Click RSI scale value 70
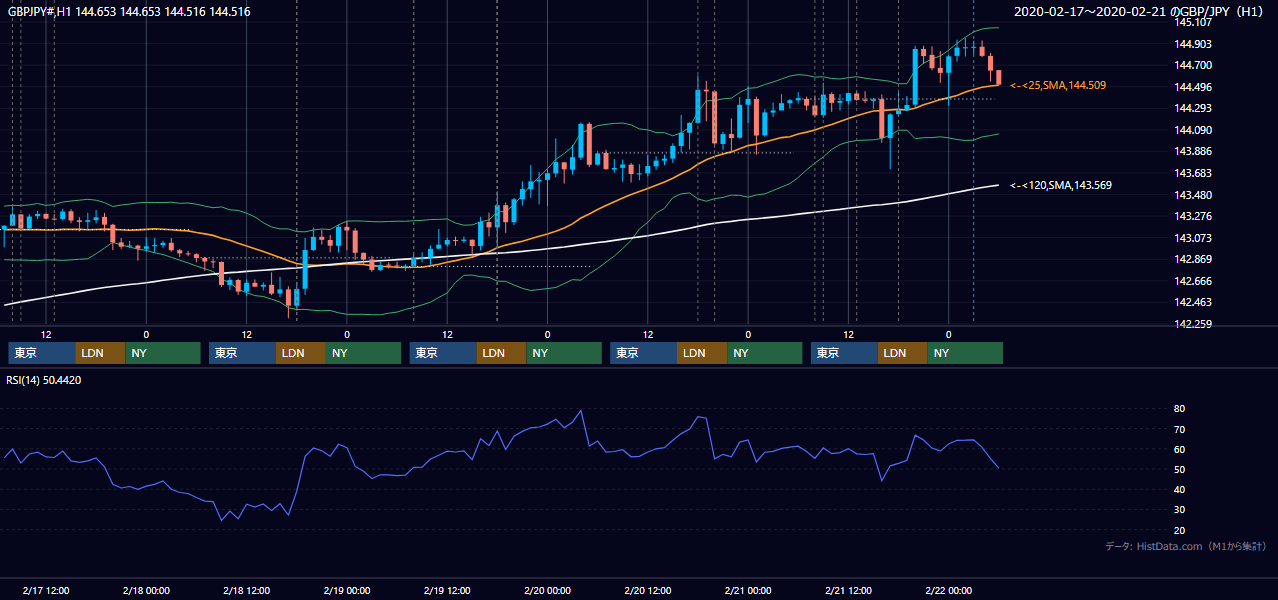Screen dimensions: 1278x600 point(1180,429)
